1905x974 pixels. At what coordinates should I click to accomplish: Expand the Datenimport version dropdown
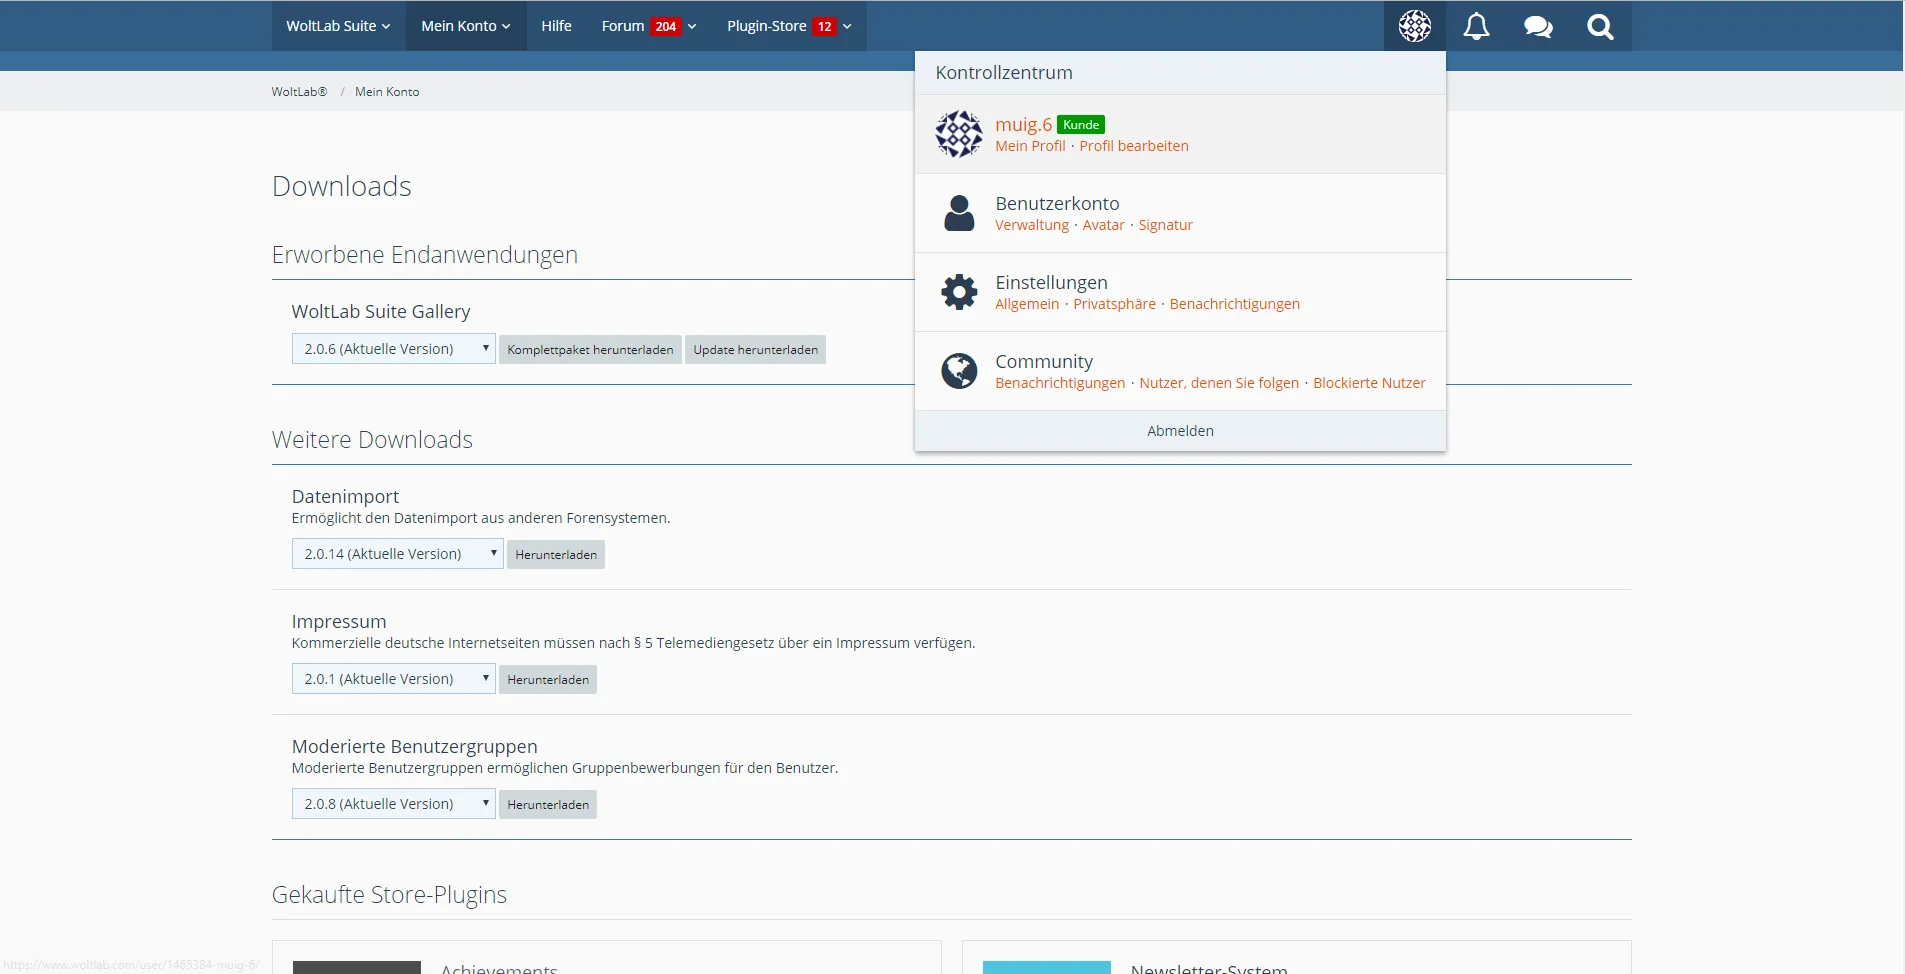[397, 554]
